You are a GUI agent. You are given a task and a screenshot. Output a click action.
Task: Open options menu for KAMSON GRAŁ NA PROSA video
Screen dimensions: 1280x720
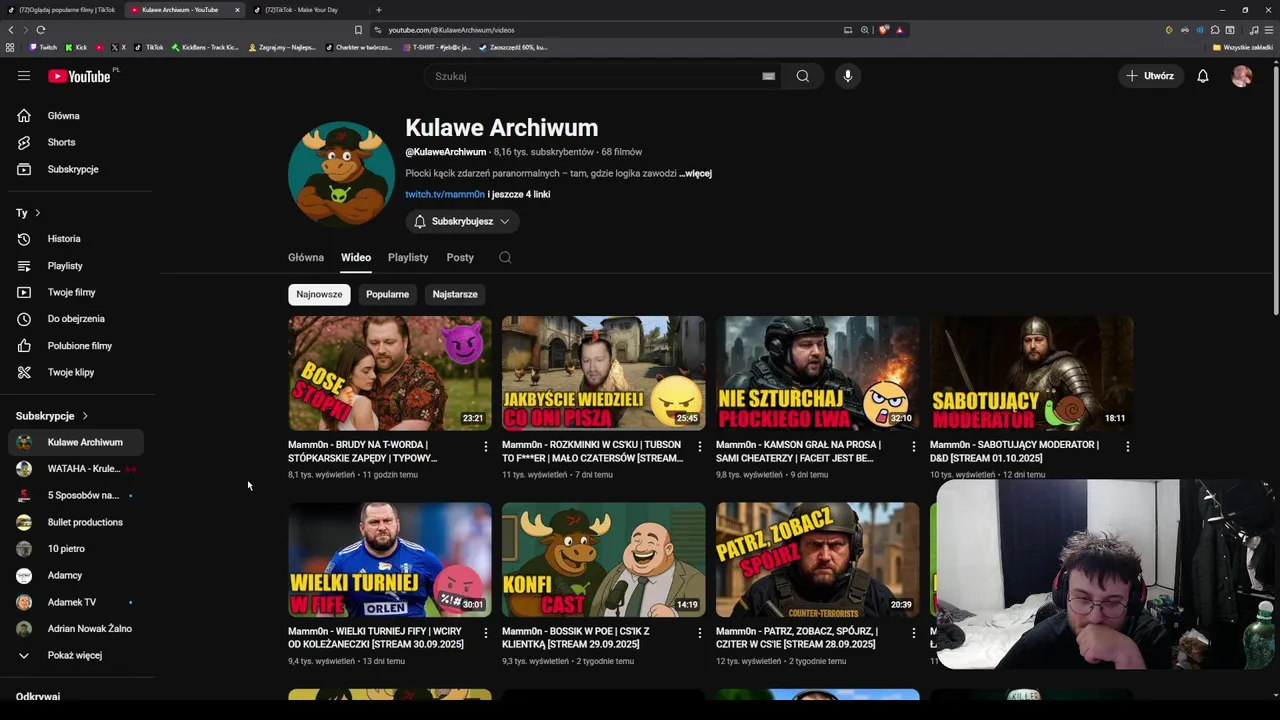pos(913,446)
